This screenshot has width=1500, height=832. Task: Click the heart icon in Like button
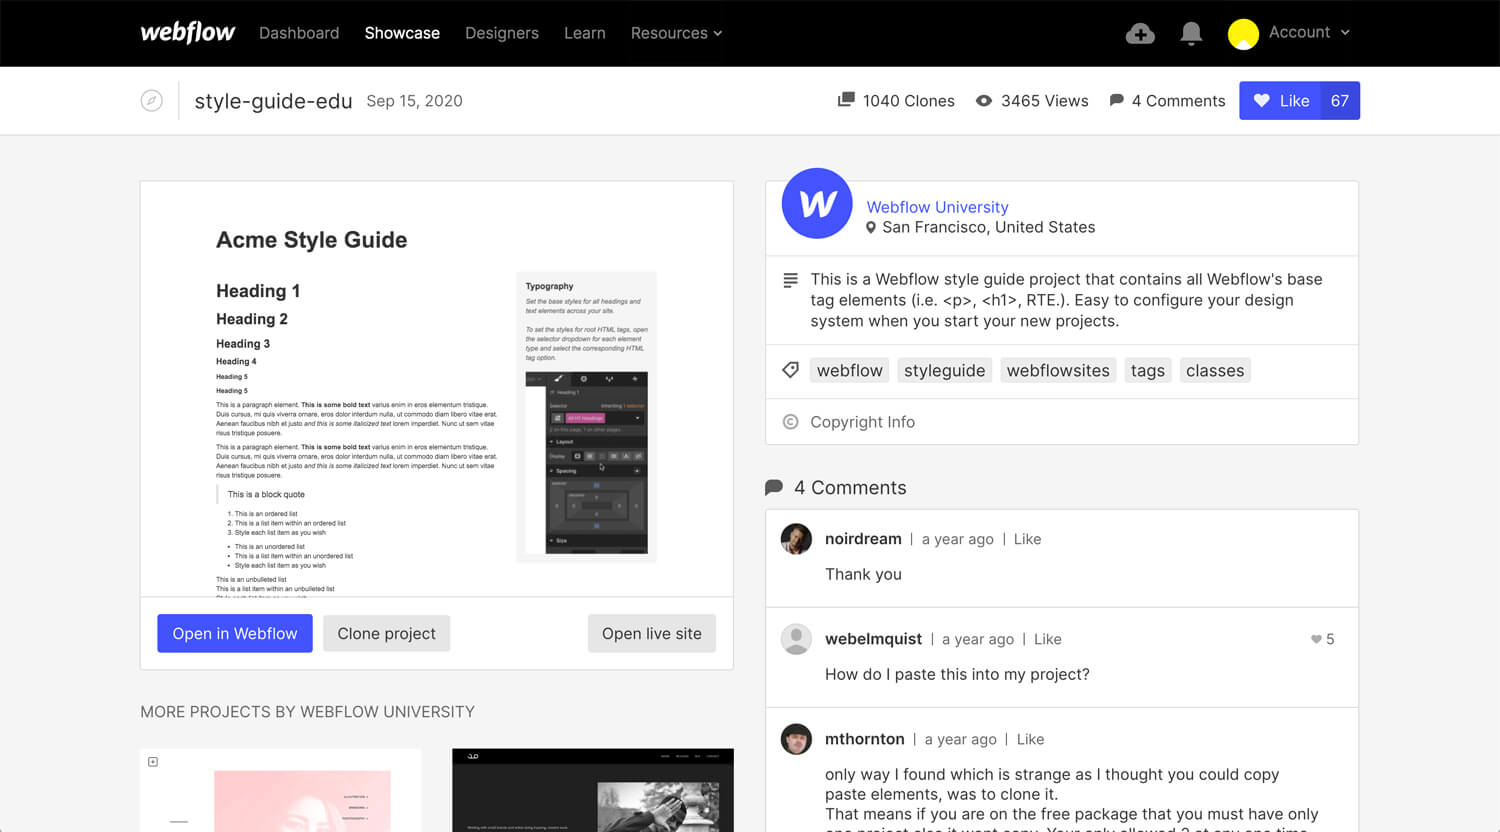point(1261,100)
